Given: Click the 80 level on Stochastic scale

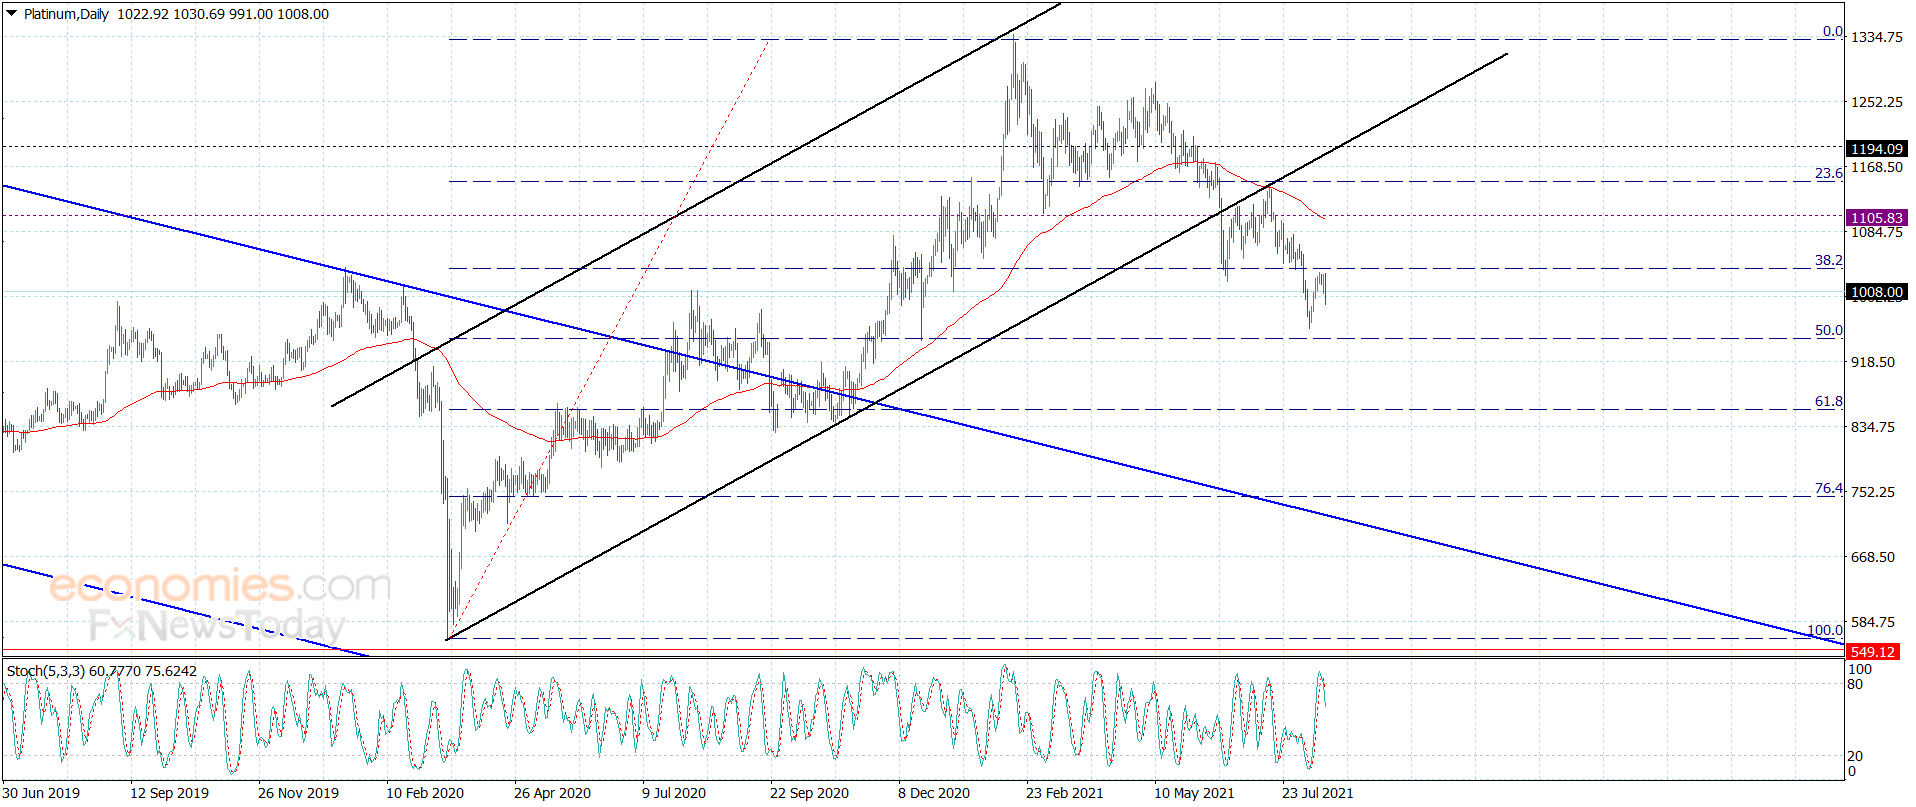Looking at the screenshot, I should tap(1856, 684).
